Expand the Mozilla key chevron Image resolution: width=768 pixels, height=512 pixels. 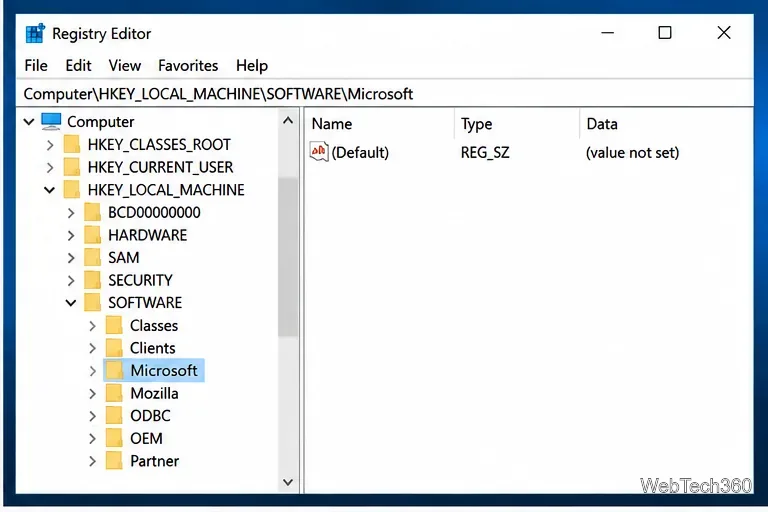tap(93, 394)
